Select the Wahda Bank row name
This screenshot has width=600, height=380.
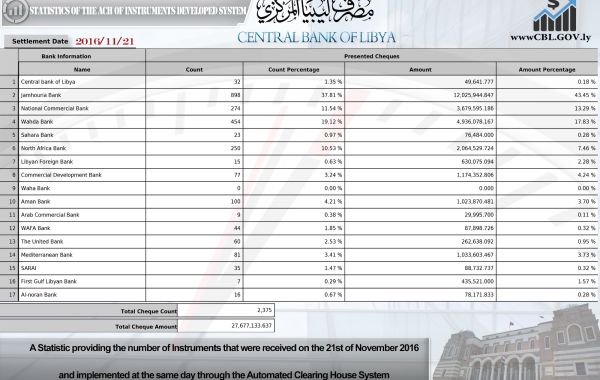coord(37,122)
